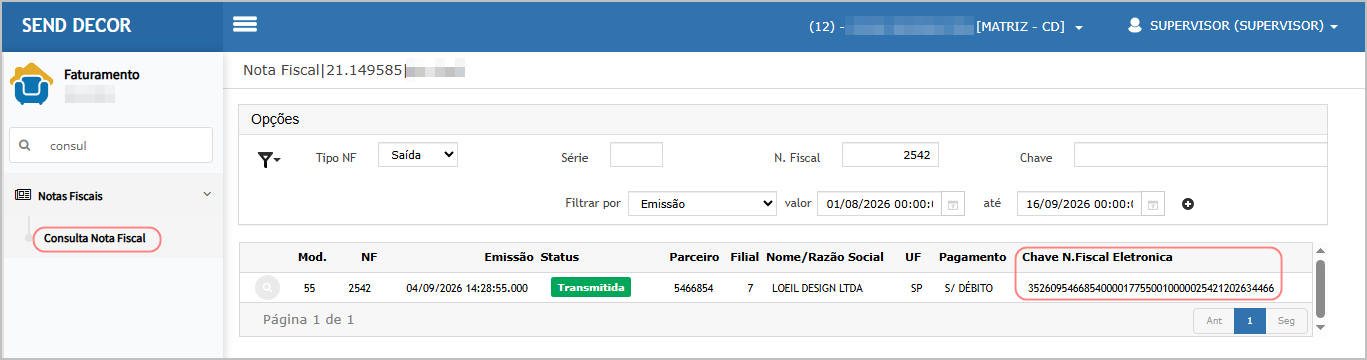Viewport: 1367px width, 360px height.
Task: Click the Faturamento module icon
Action: point(31,84)
